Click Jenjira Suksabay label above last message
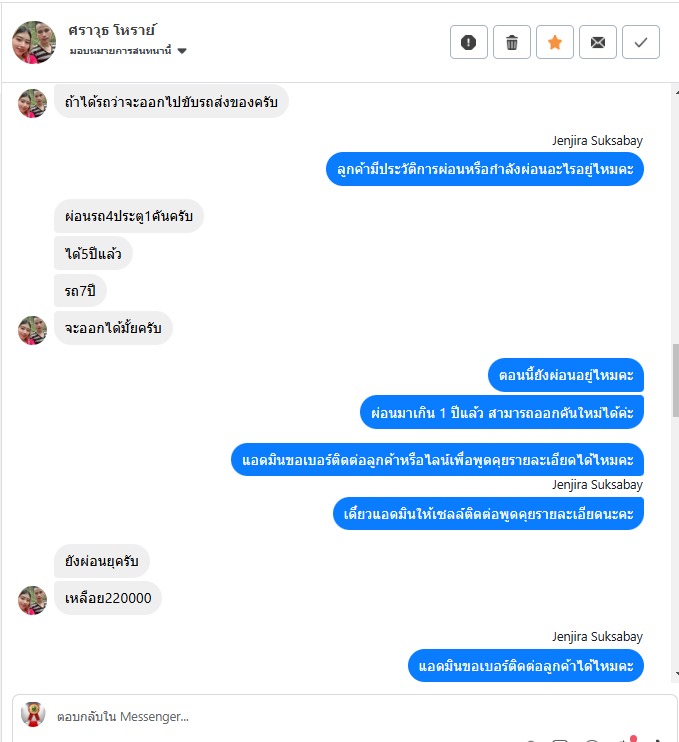Screen dimensions: 679x742 597,636
